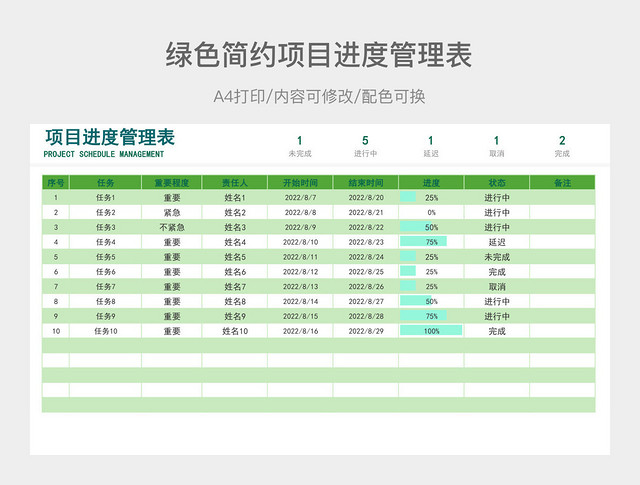Select the 进行中 summary count 5
This screenshot has height=485, width=640.
(365, 141)
